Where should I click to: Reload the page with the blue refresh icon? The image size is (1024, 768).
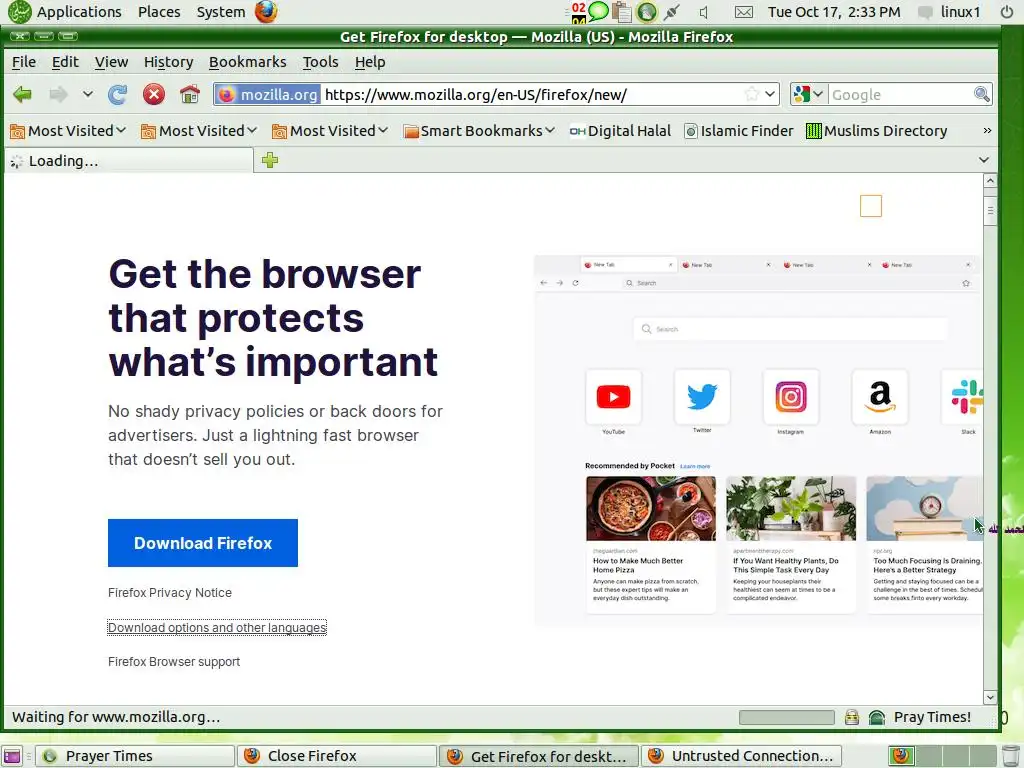coord(118,95)
